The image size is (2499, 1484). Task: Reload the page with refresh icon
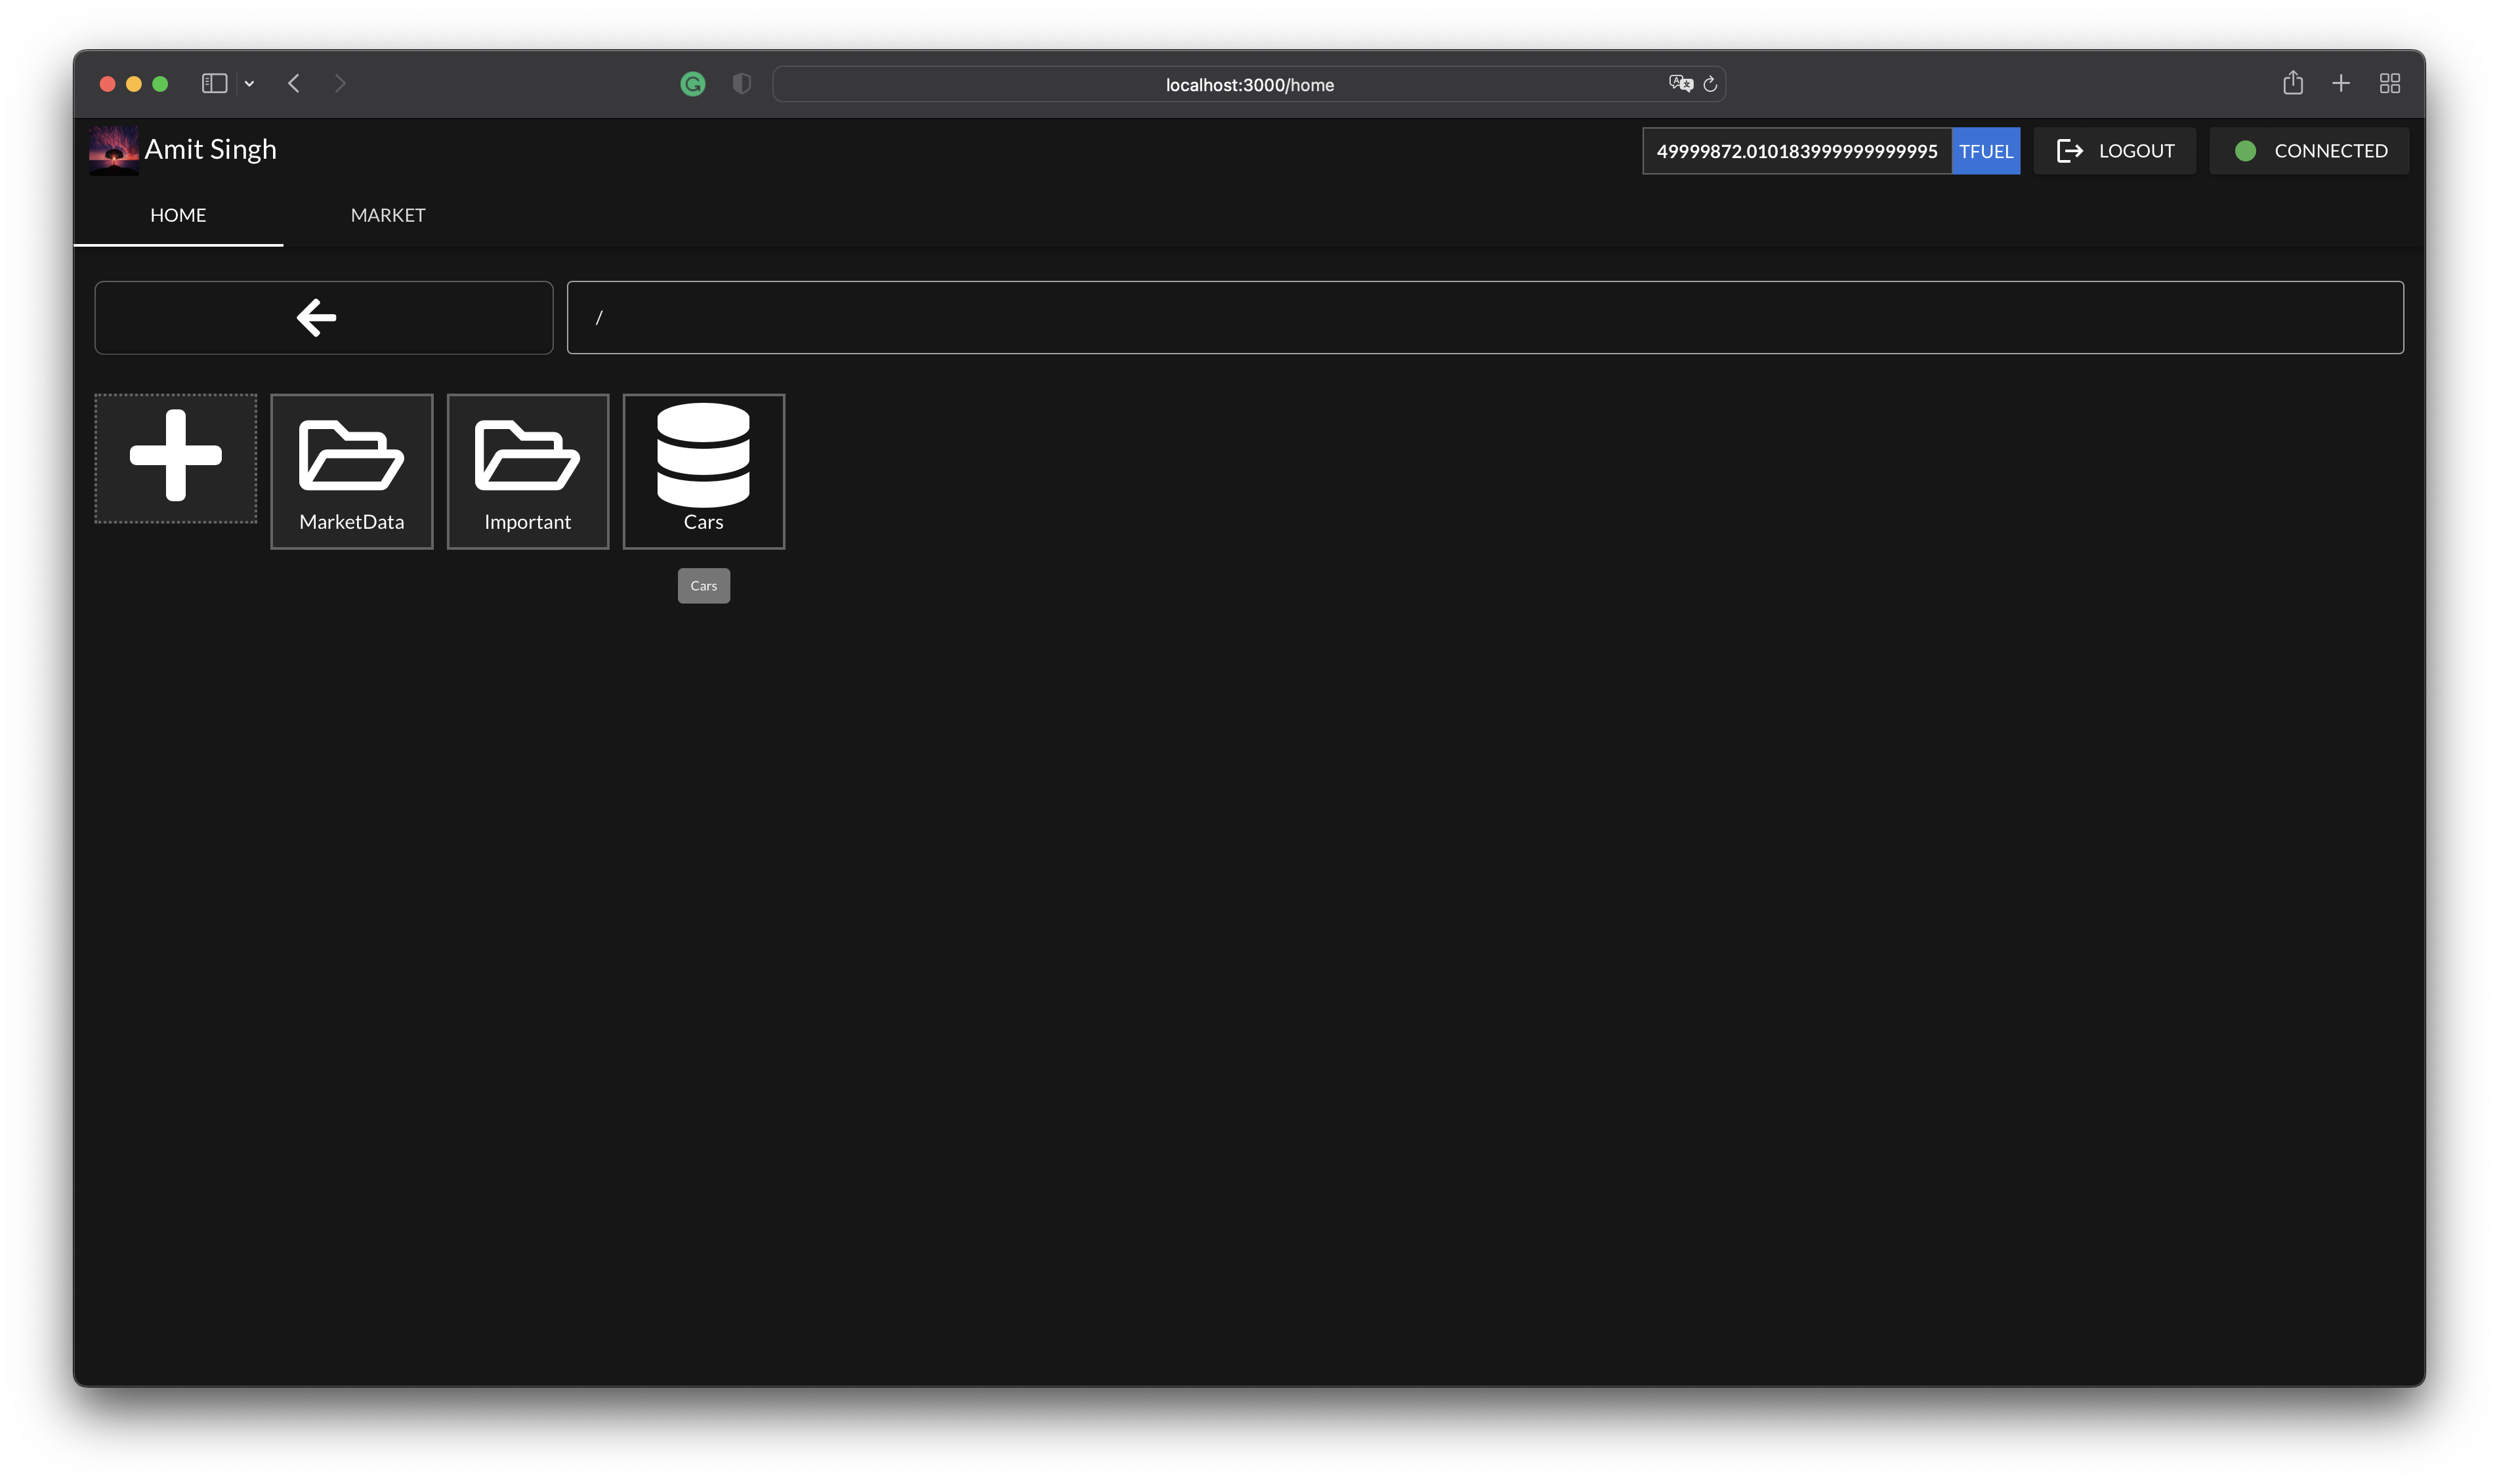click(1710, 84)
